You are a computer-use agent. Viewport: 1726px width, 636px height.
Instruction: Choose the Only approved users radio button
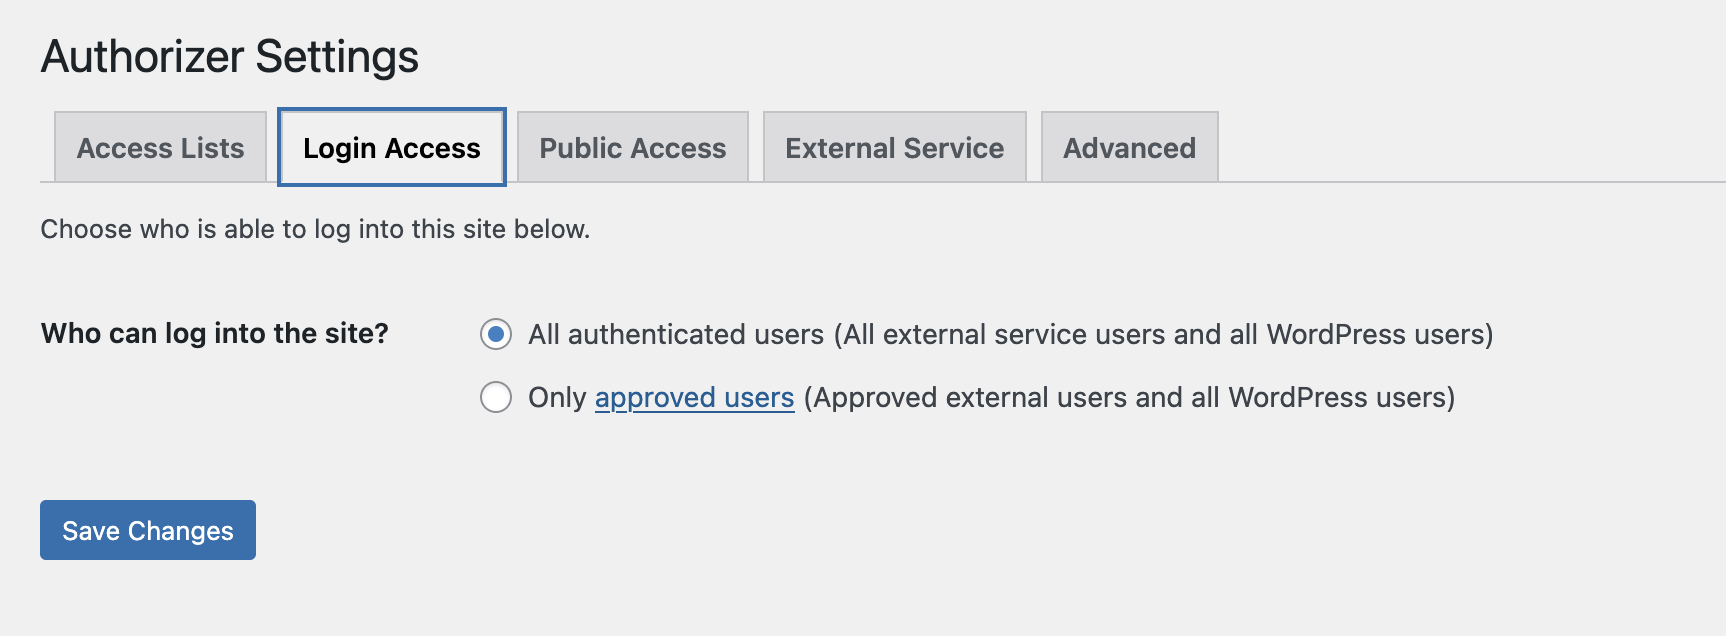[x=496, y=397]
